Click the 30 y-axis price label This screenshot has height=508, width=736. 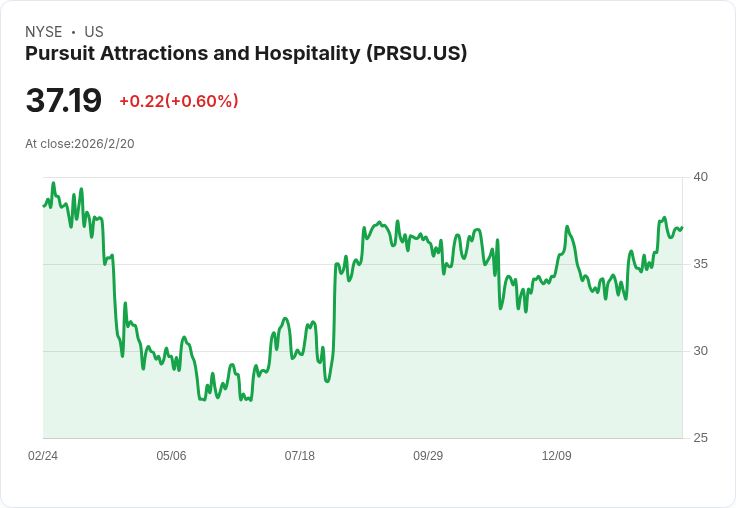pos(701,351)
